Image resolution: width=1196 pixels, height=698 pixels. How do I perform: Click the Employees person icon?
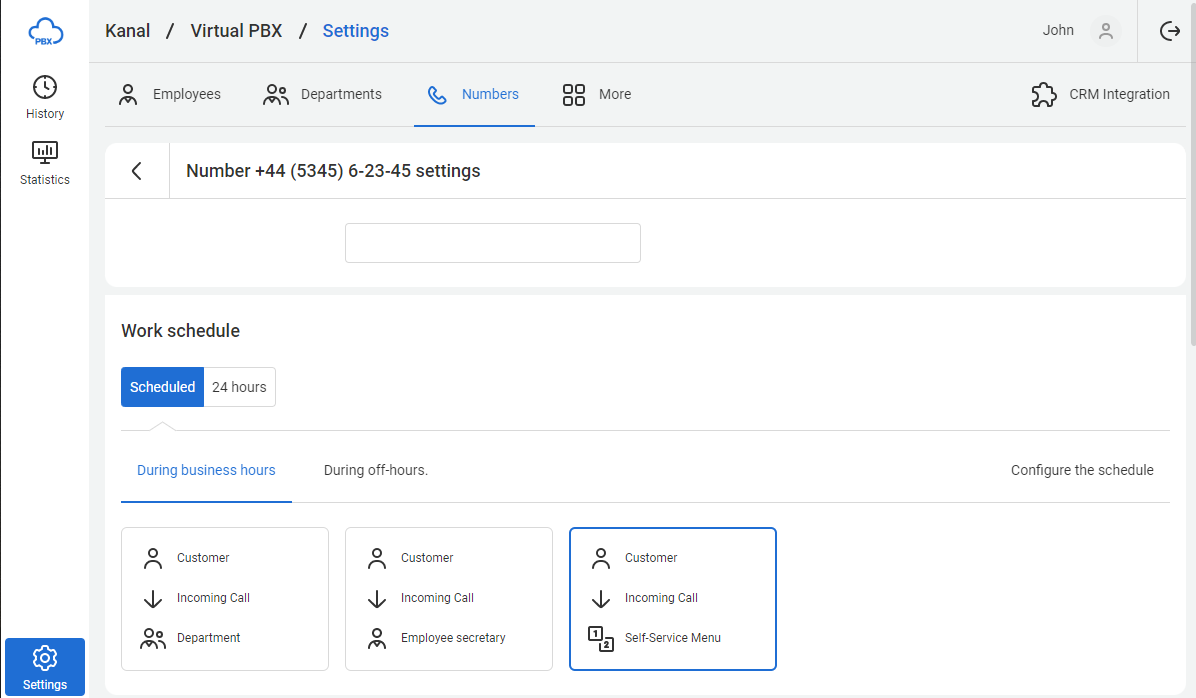click(x=128, y=95)
